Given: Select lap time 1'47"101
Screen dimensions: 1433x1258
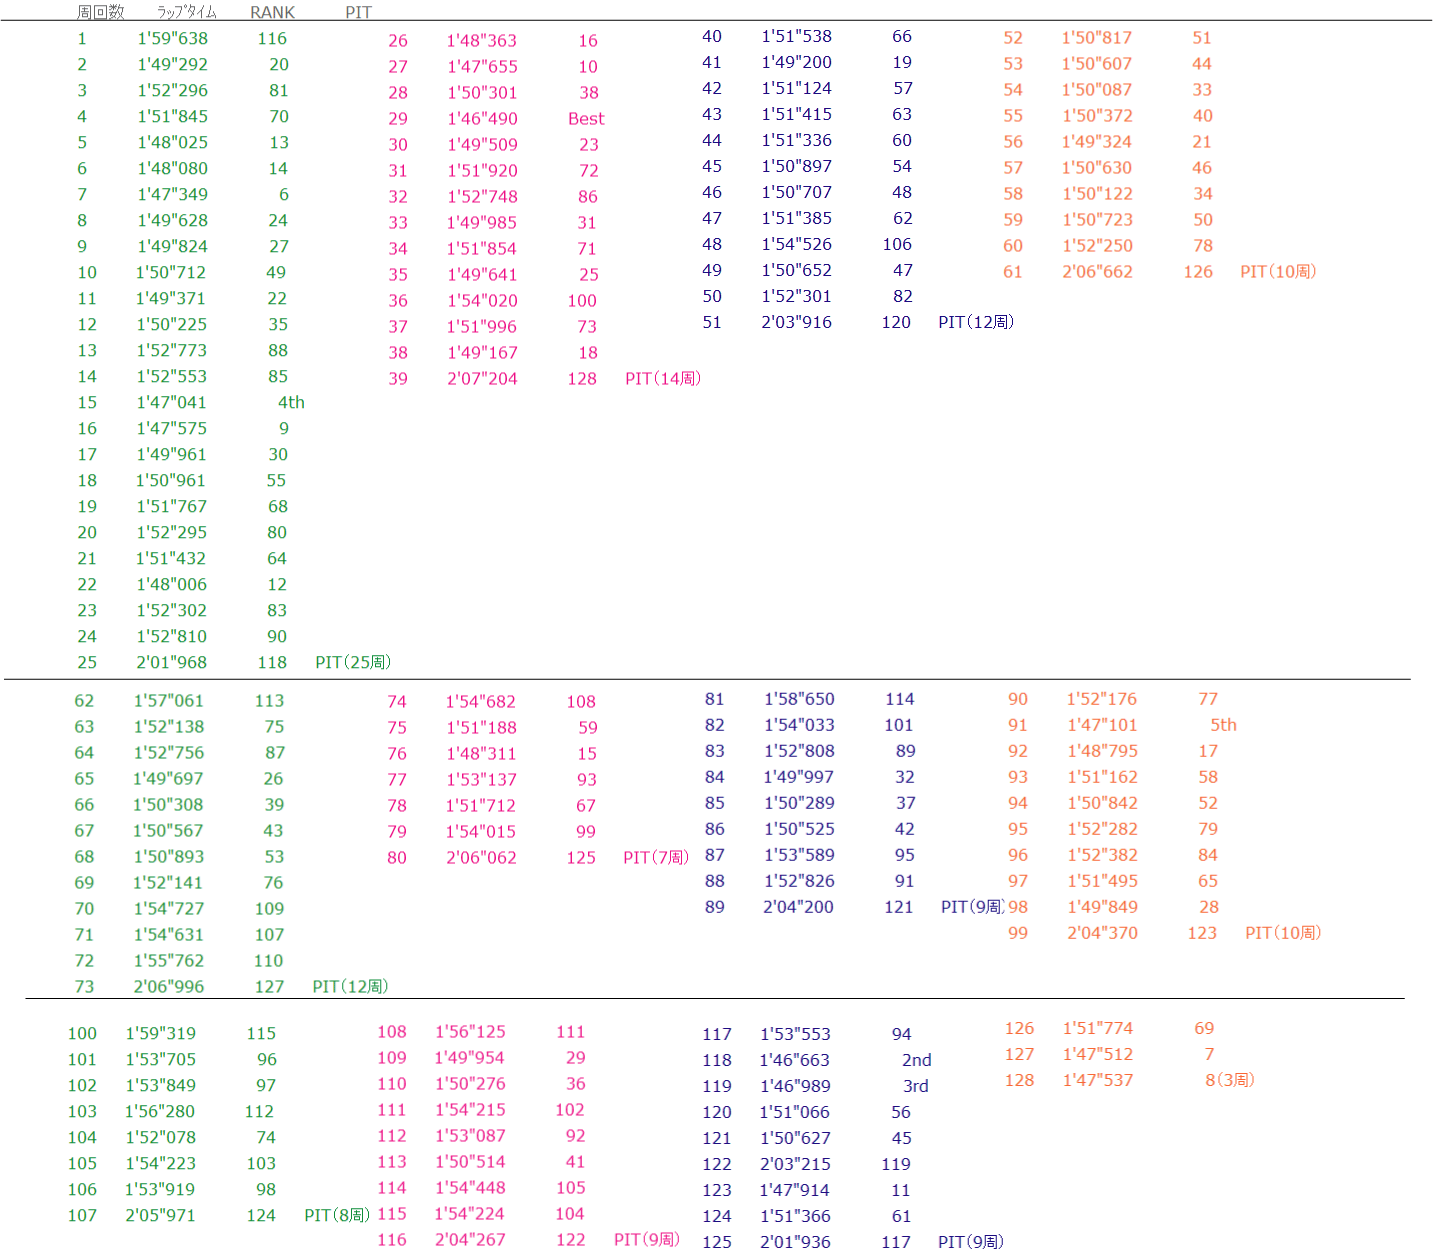Looking at the screenshot, I should [x=1102, y=725].
